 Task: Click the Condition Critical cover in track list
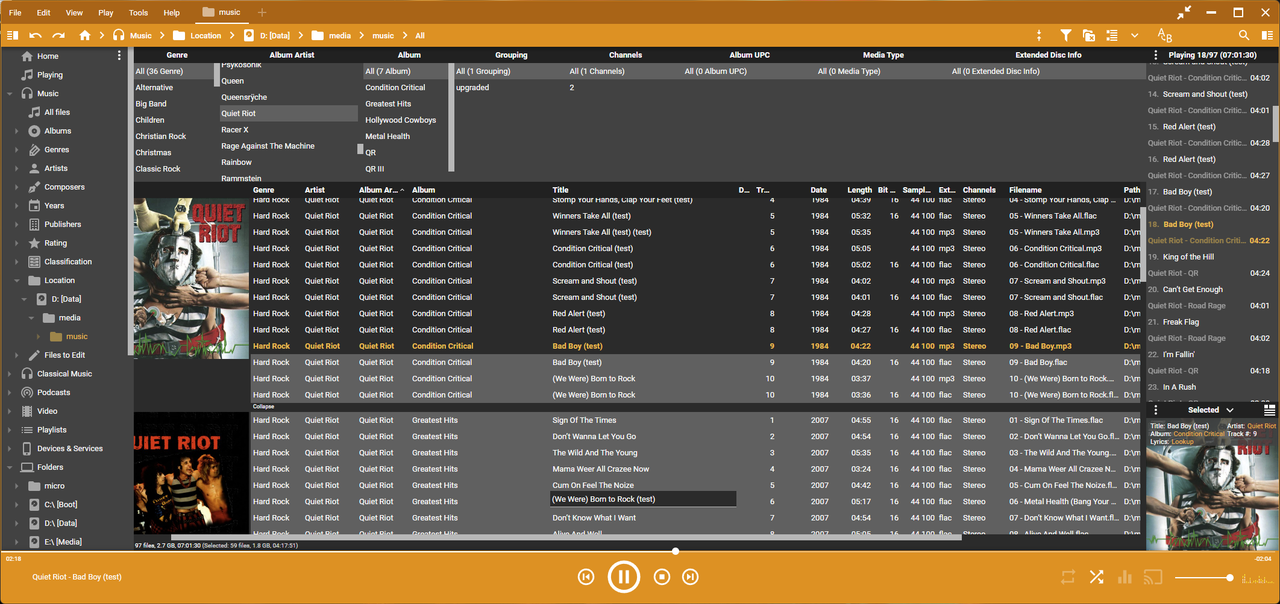point(191,278)
